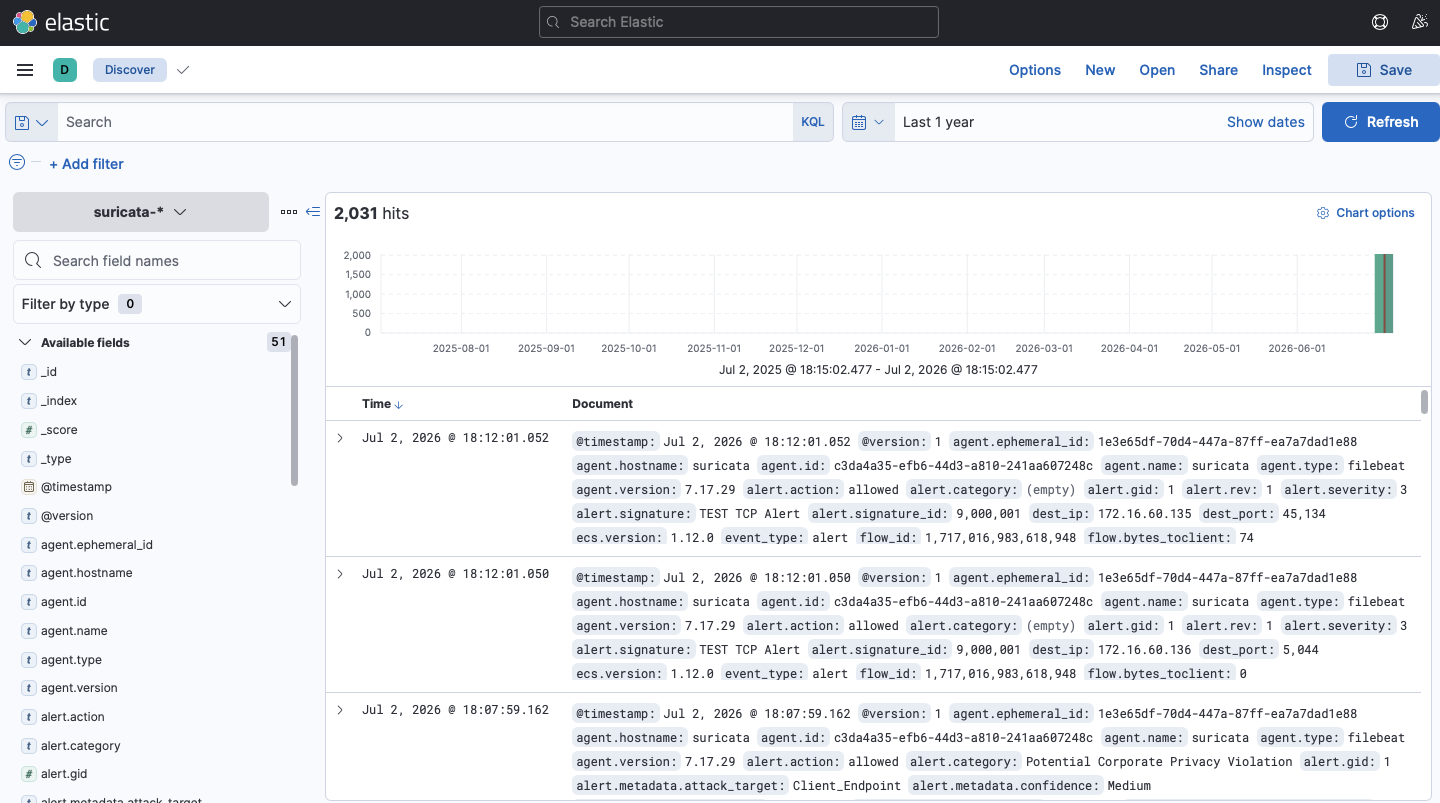Collapse the Available fields section

pyautogui.click(x=25, y=342)
